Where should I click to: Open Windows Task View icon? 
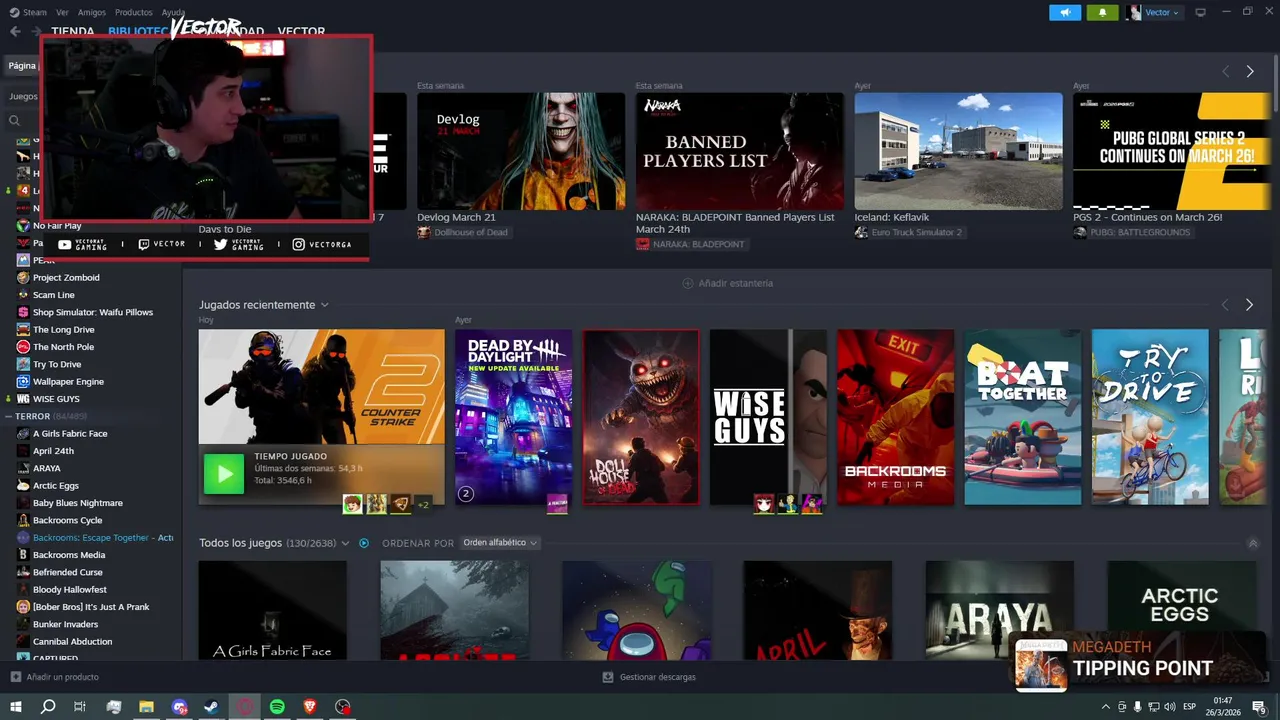coord(80,707)
